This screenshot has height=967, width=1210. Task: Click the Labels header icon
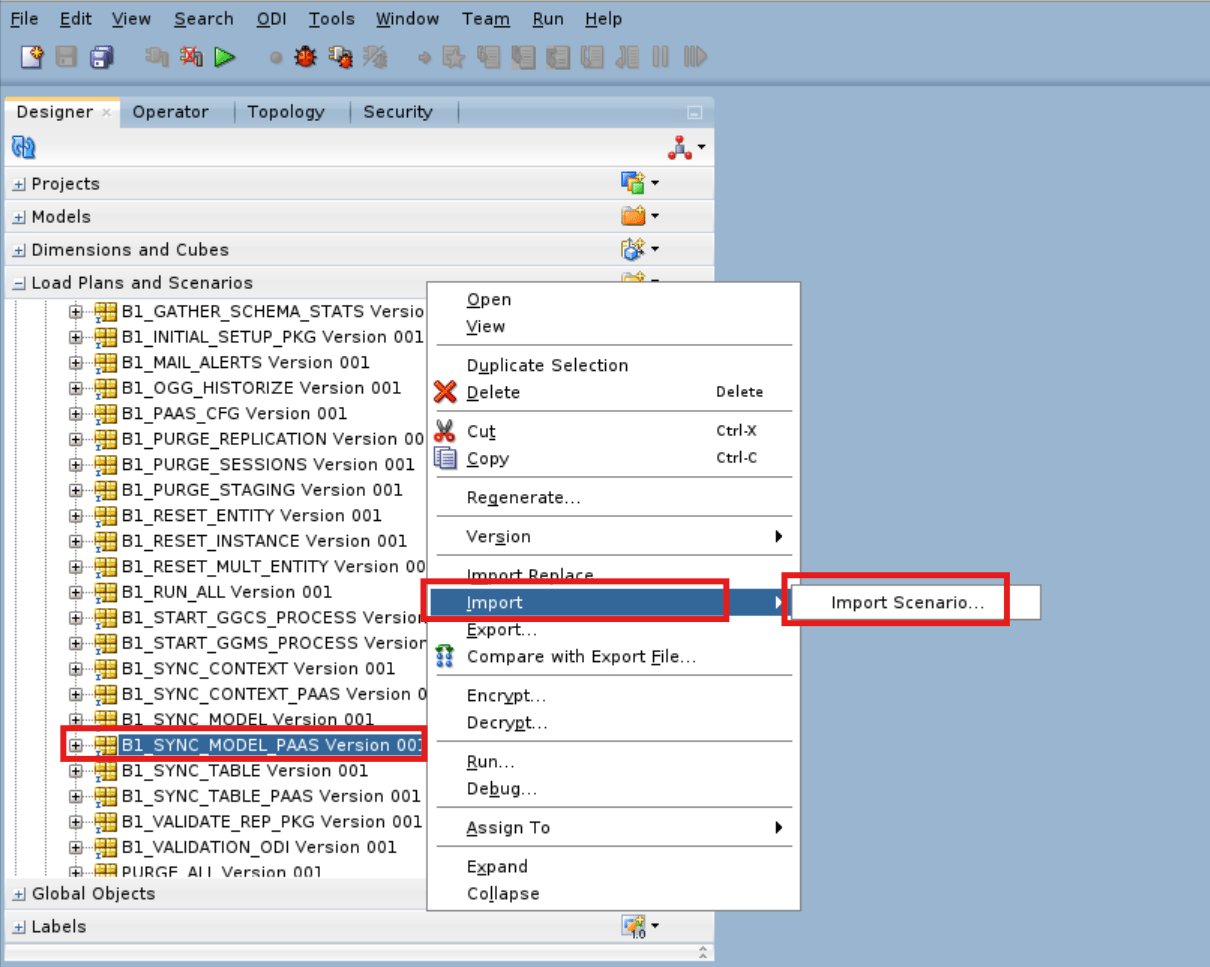point(632,926)
